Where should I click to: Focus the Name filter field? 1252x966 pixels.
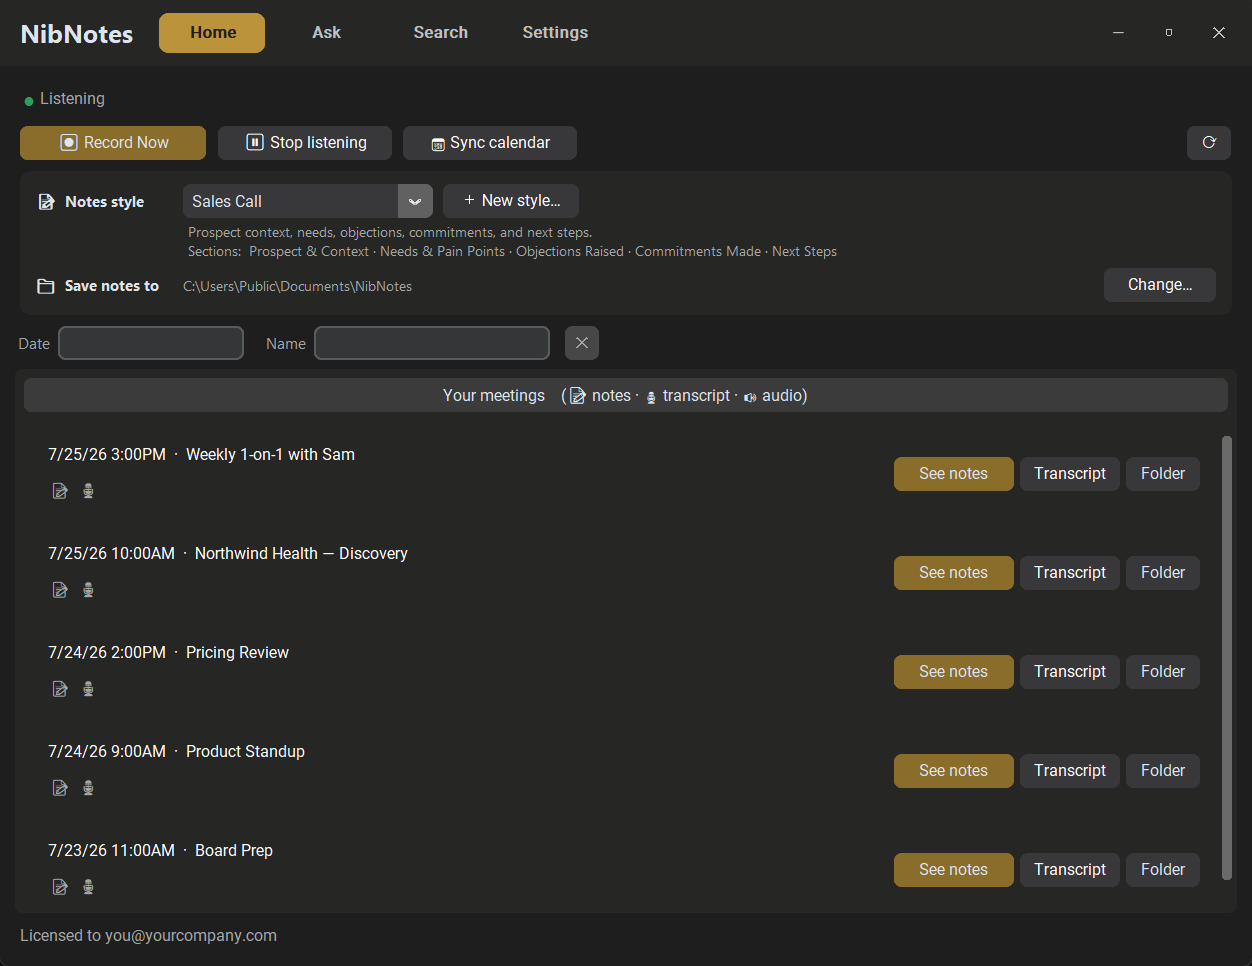[432, 343]
